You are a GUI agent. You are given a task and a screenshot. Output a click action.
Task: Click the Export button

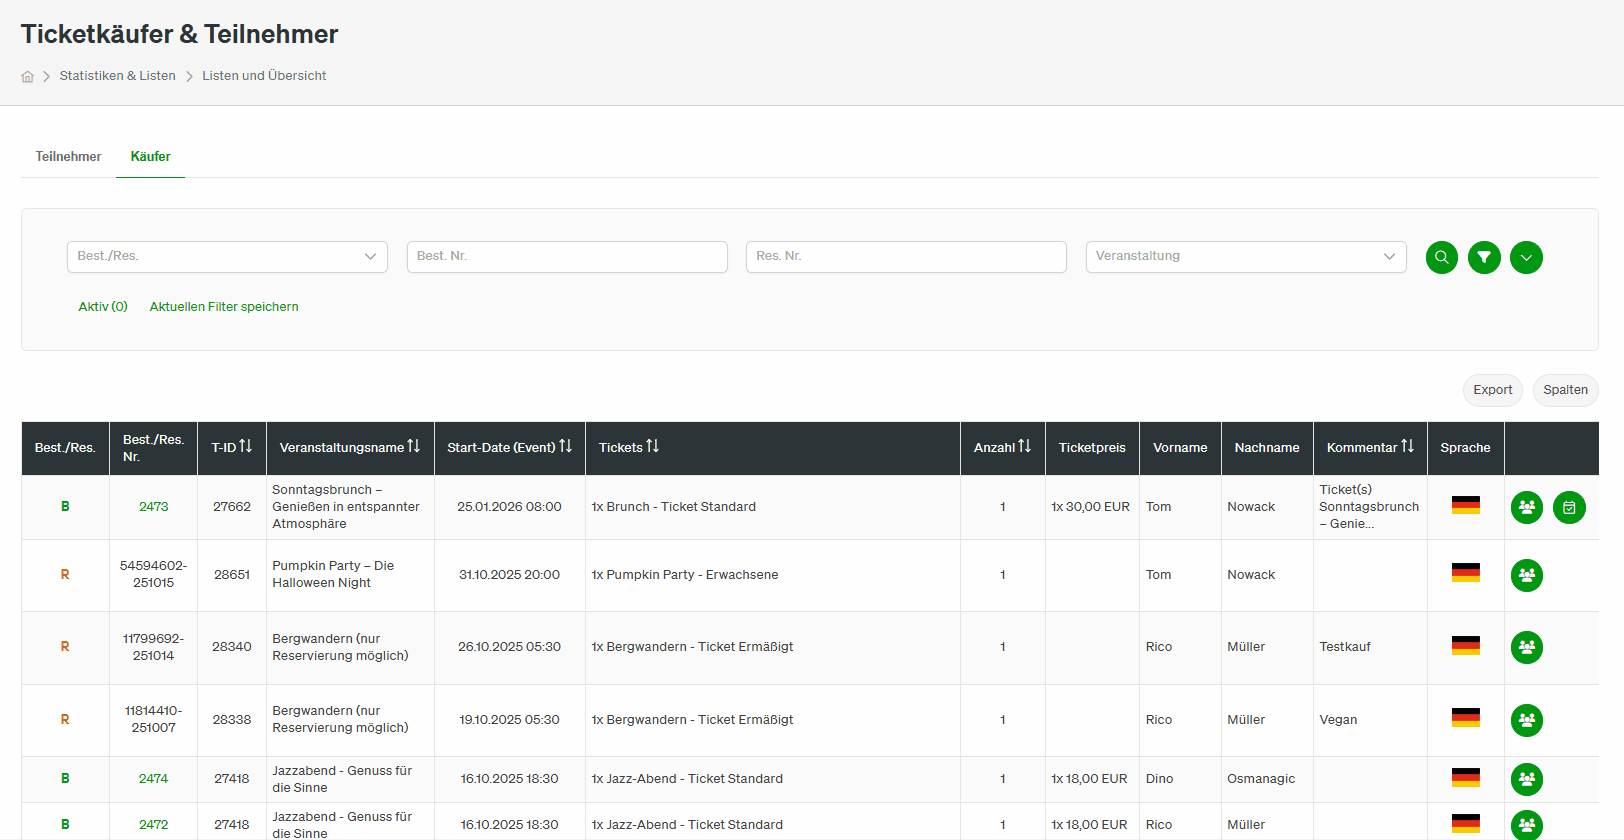(1492, 390)
